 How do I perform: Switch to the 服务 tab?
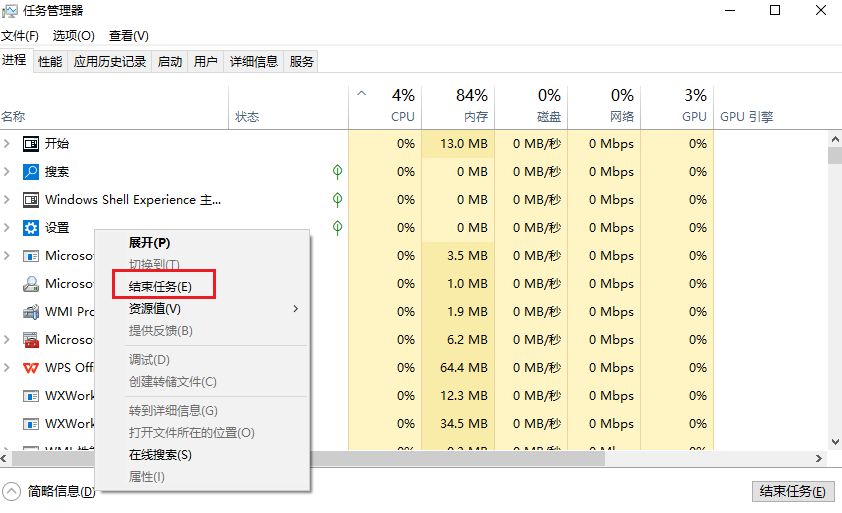[301, 62]
